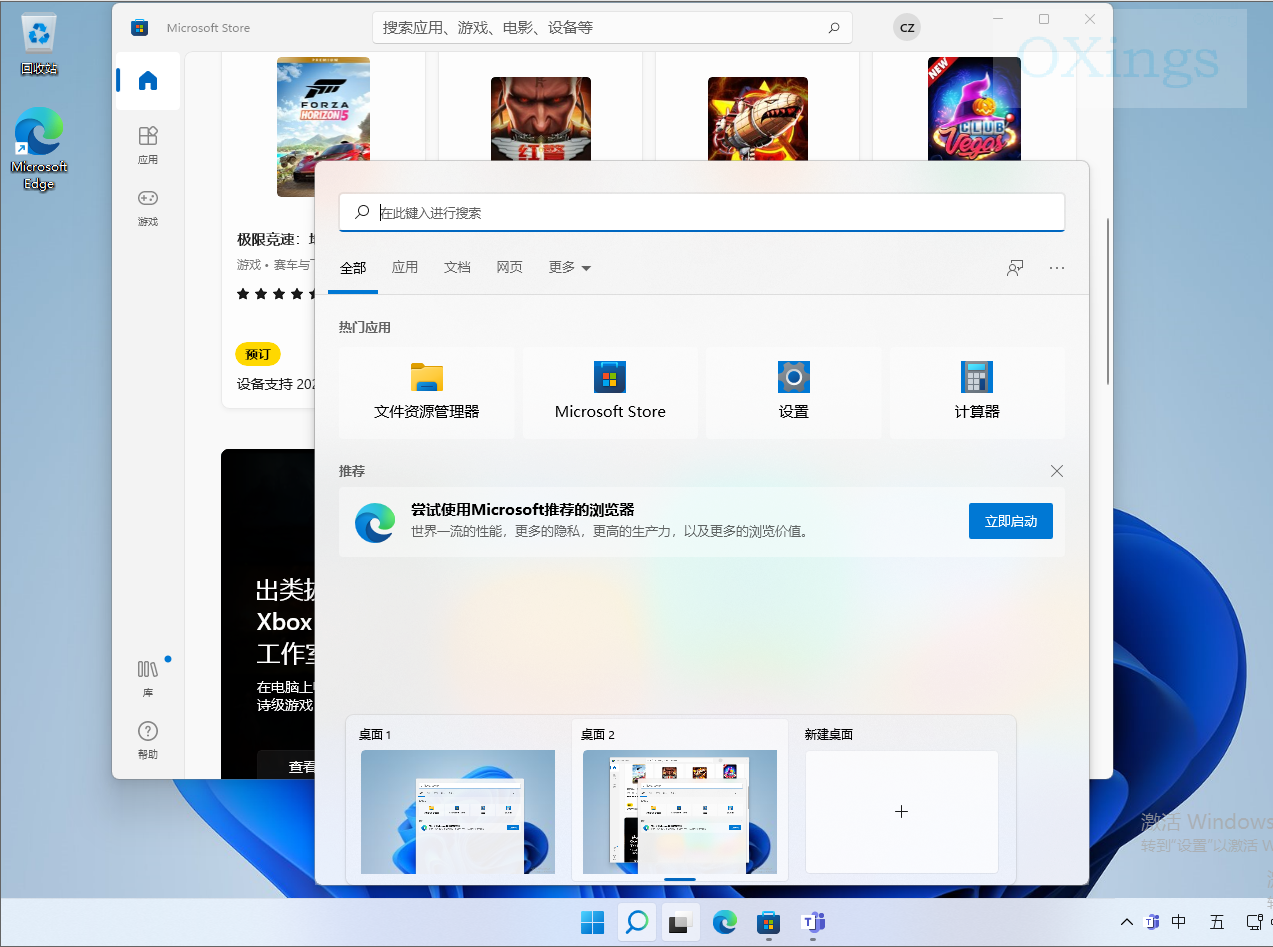
Task: Launch 文件资源管理器 from 热门应用
Action: pos(427,392)
